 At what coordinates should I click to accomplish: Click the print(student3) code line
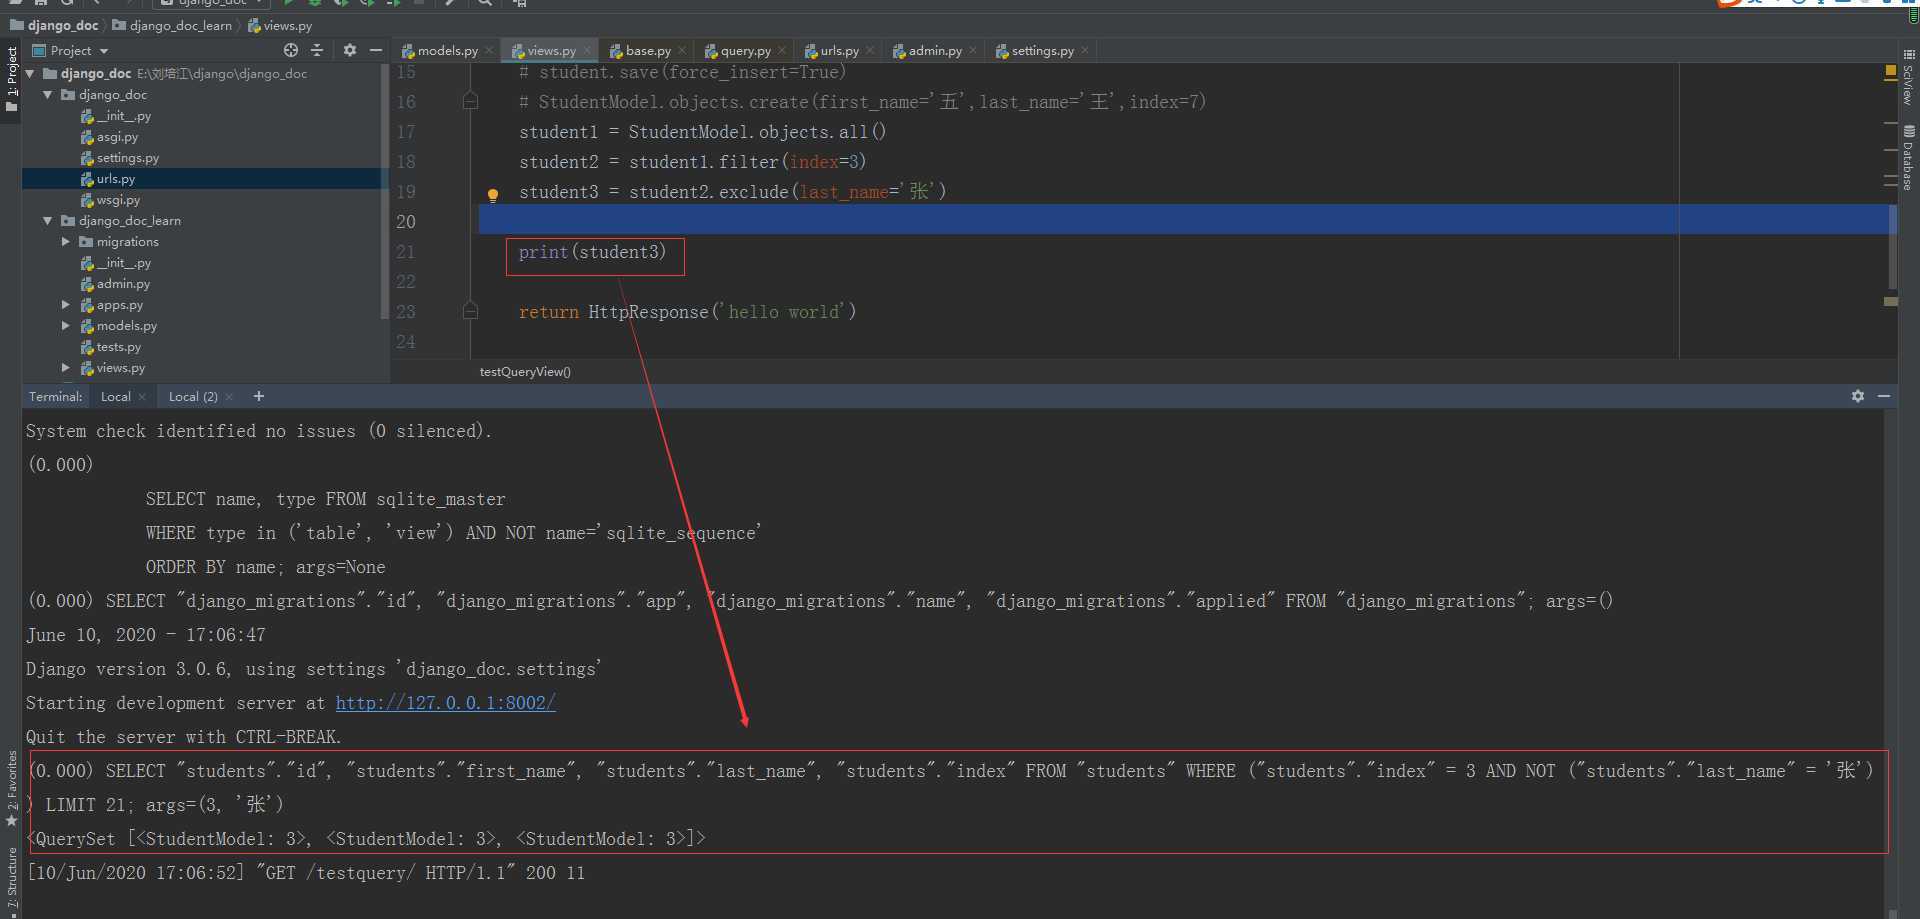592,252
